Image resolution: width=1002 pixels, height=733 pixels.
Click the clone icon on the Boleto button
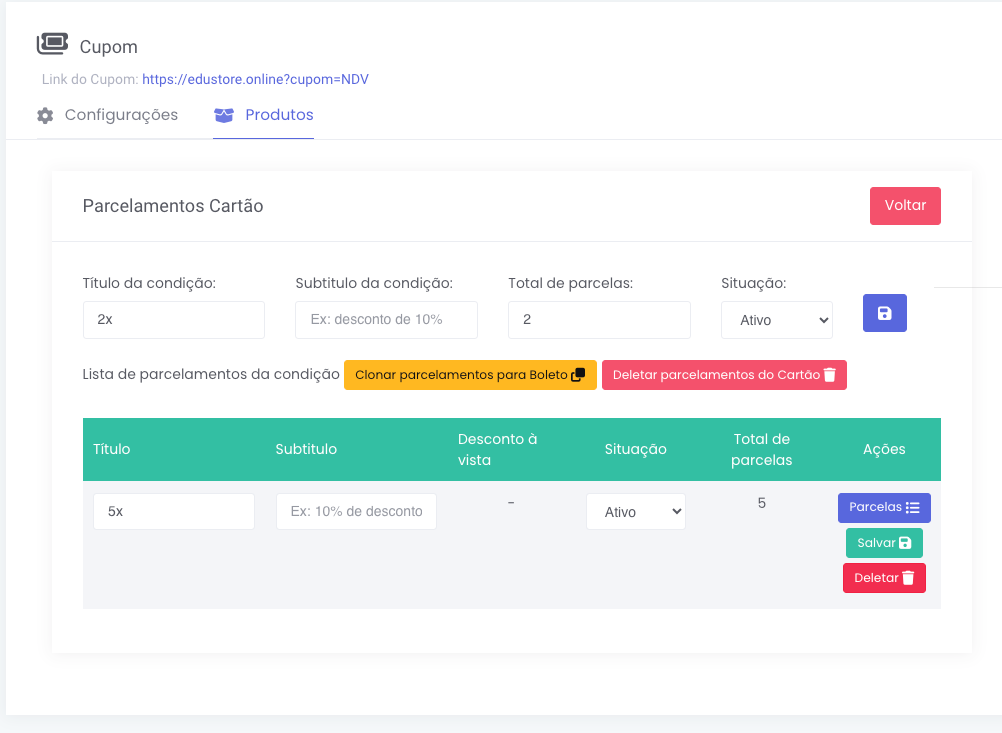coord(578,375)
